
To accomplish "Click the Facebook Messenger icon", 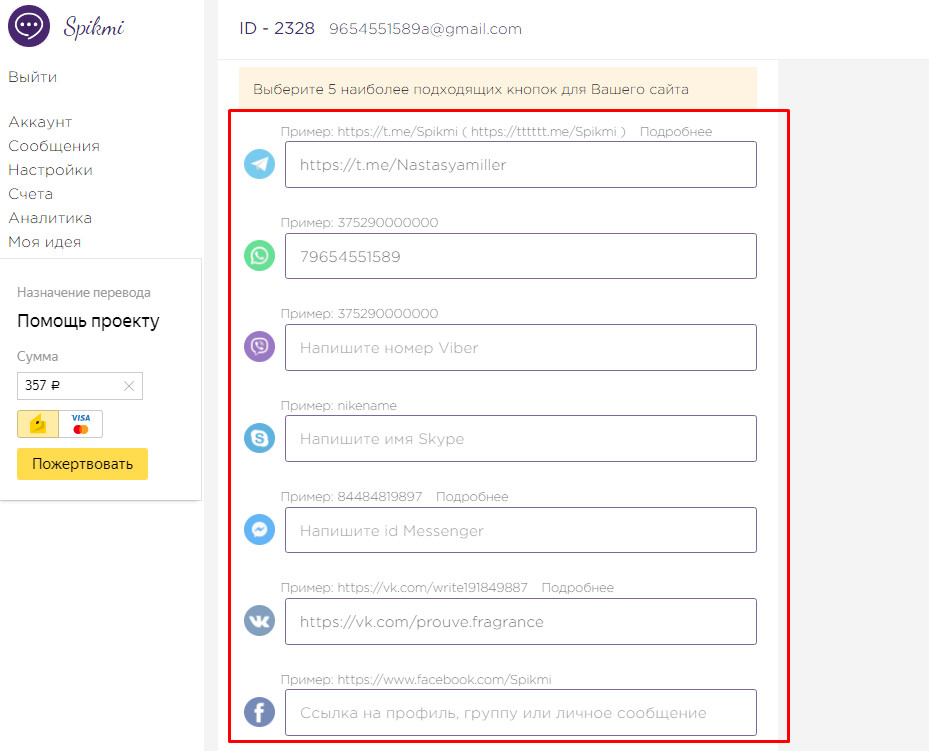I will [260, 529].
